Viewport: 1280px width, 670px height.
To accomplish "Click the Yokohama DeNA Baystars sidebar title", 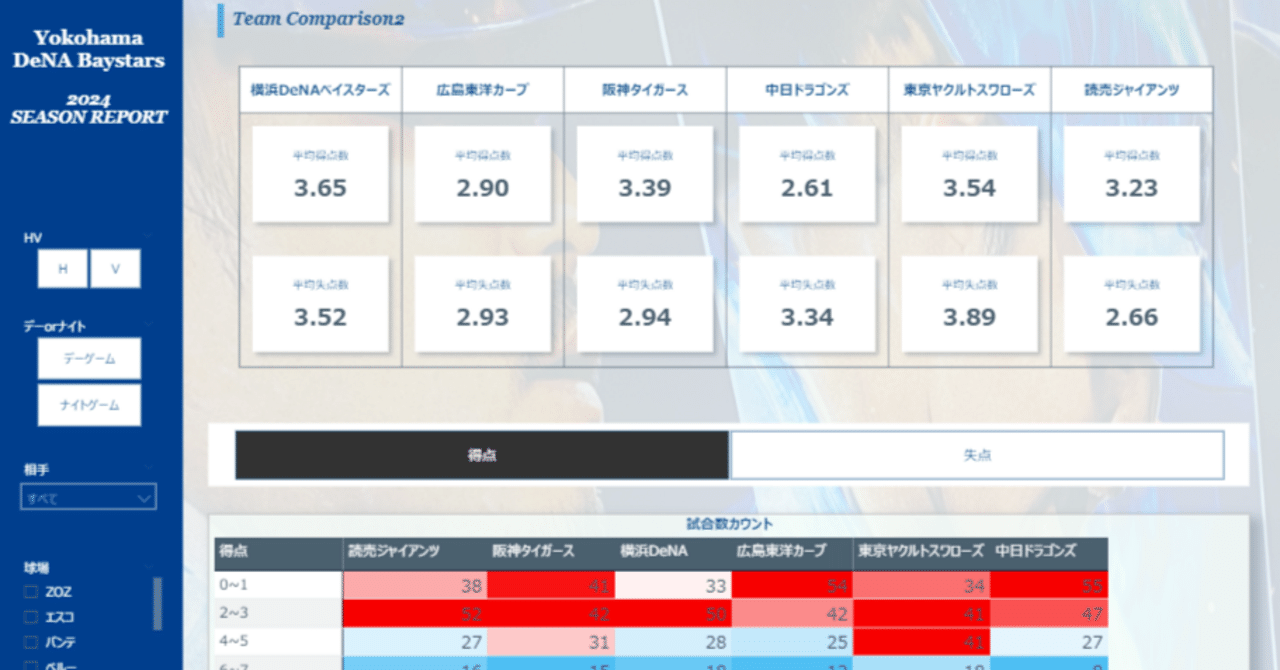I will [x=89, y=49].
